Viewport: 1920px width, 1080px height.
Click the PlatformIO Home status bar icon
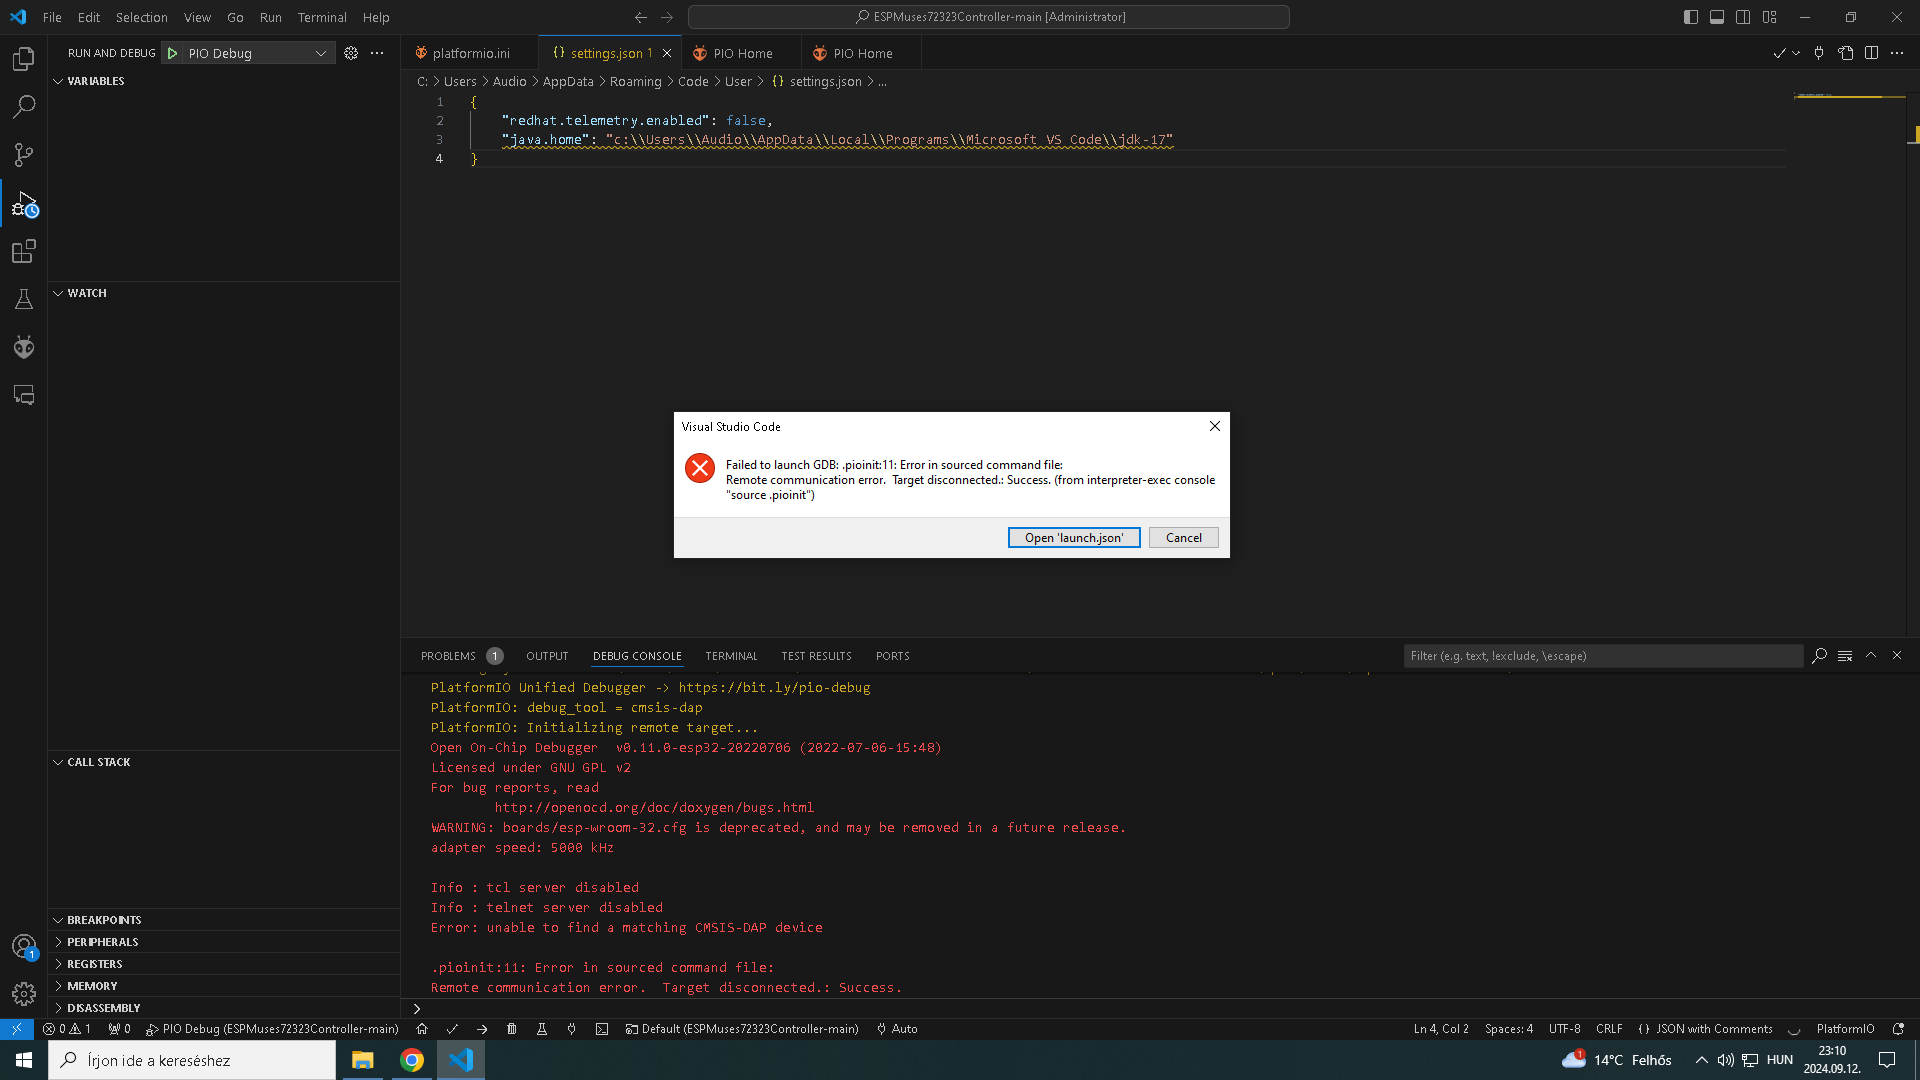point(422,1029)
